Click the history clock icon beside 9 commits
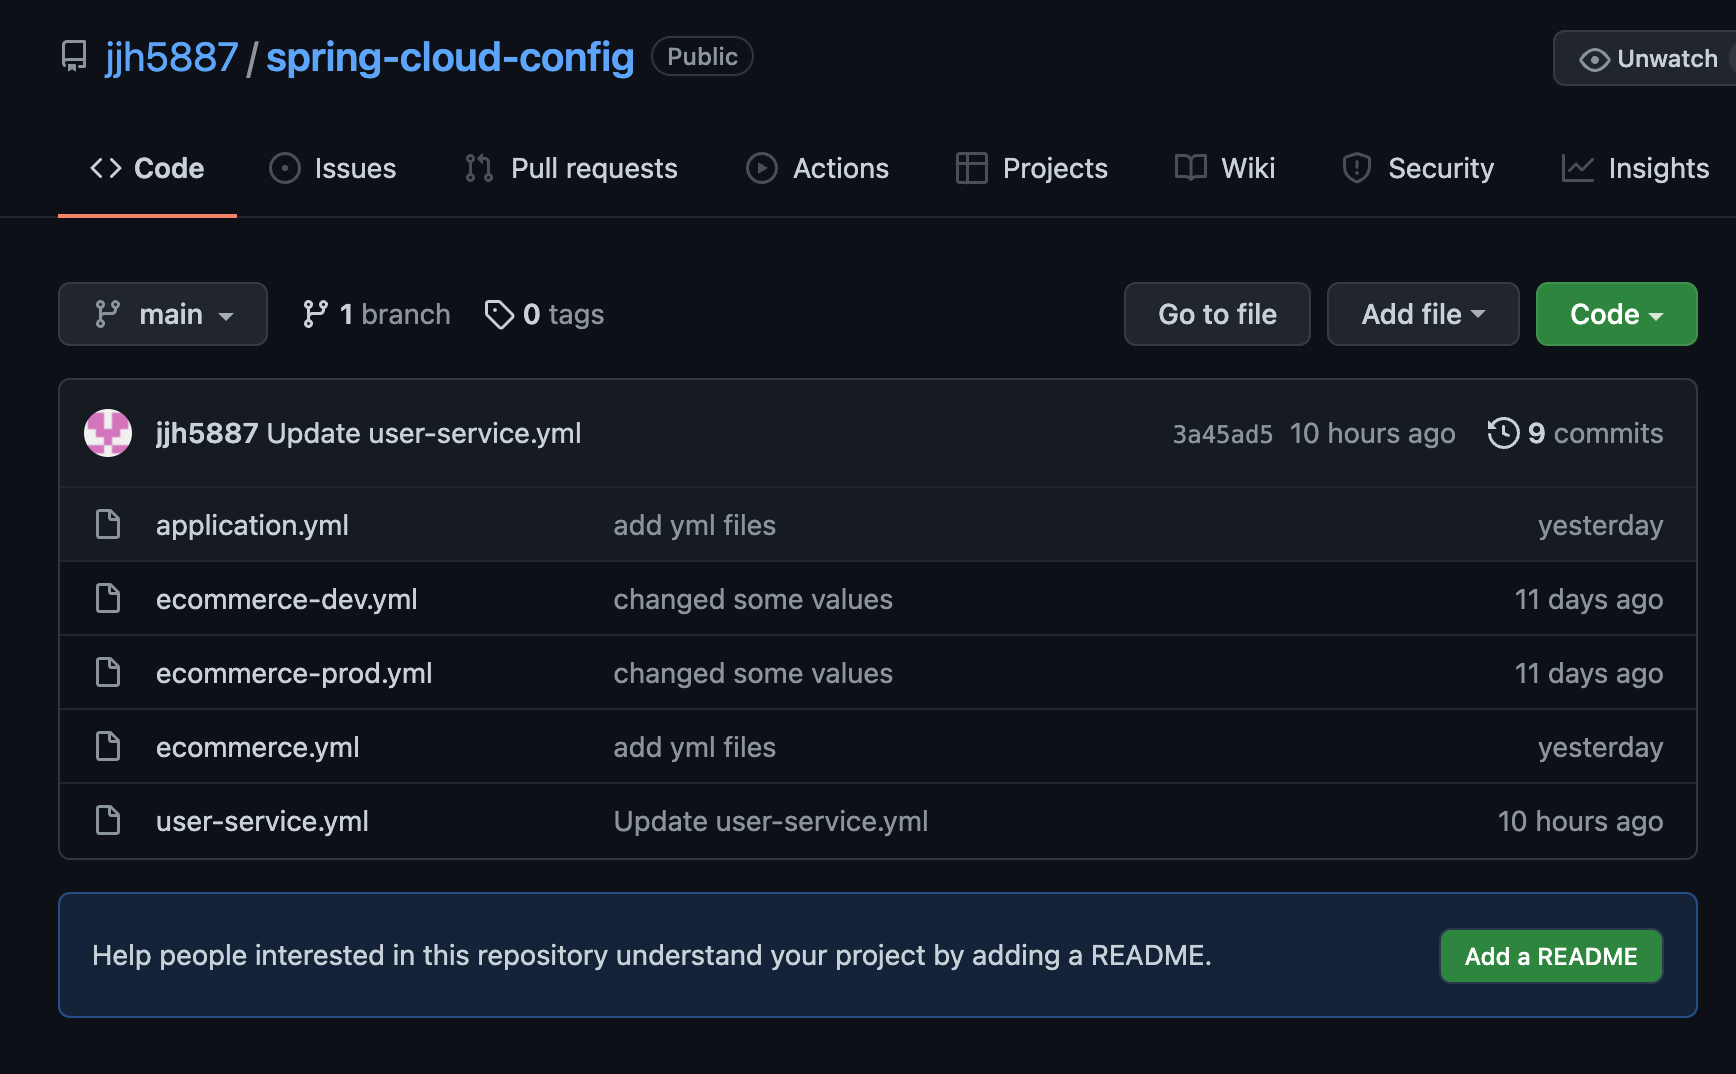The height and width of the screenshot is (1074, 1736). pos(1503,433)
